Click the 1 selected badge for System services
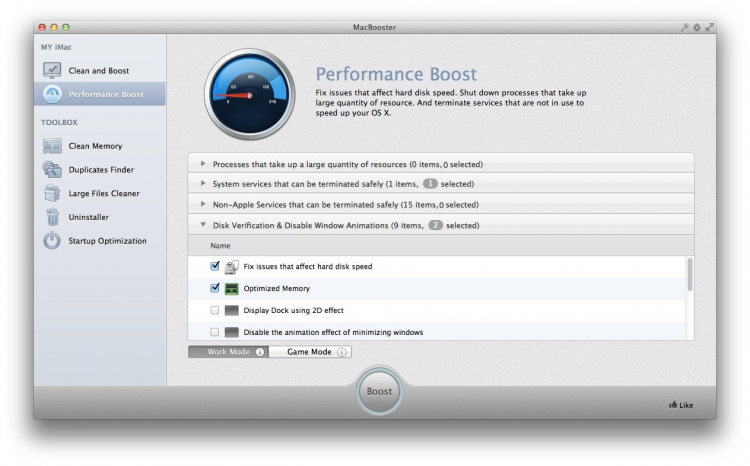The width and height of the screenshot is (750, 466). 430,184
